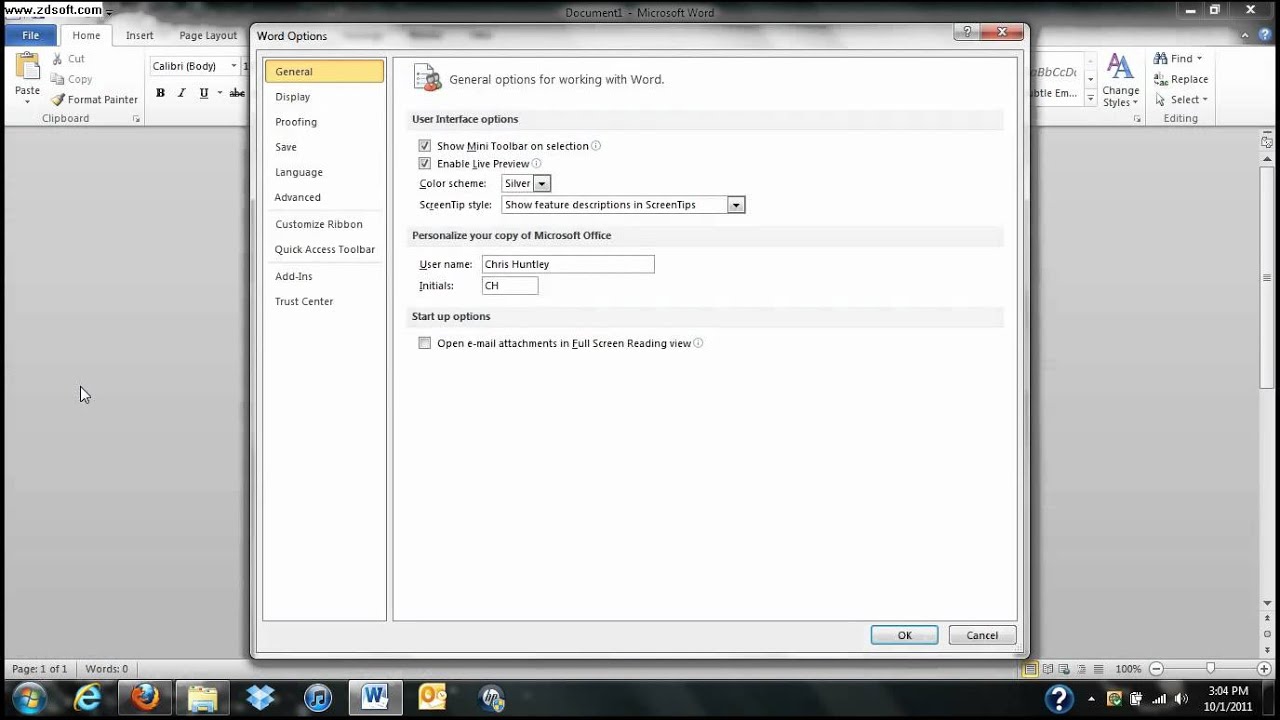Open Internet Explorer from the taskbar

[x=88, y=697]
